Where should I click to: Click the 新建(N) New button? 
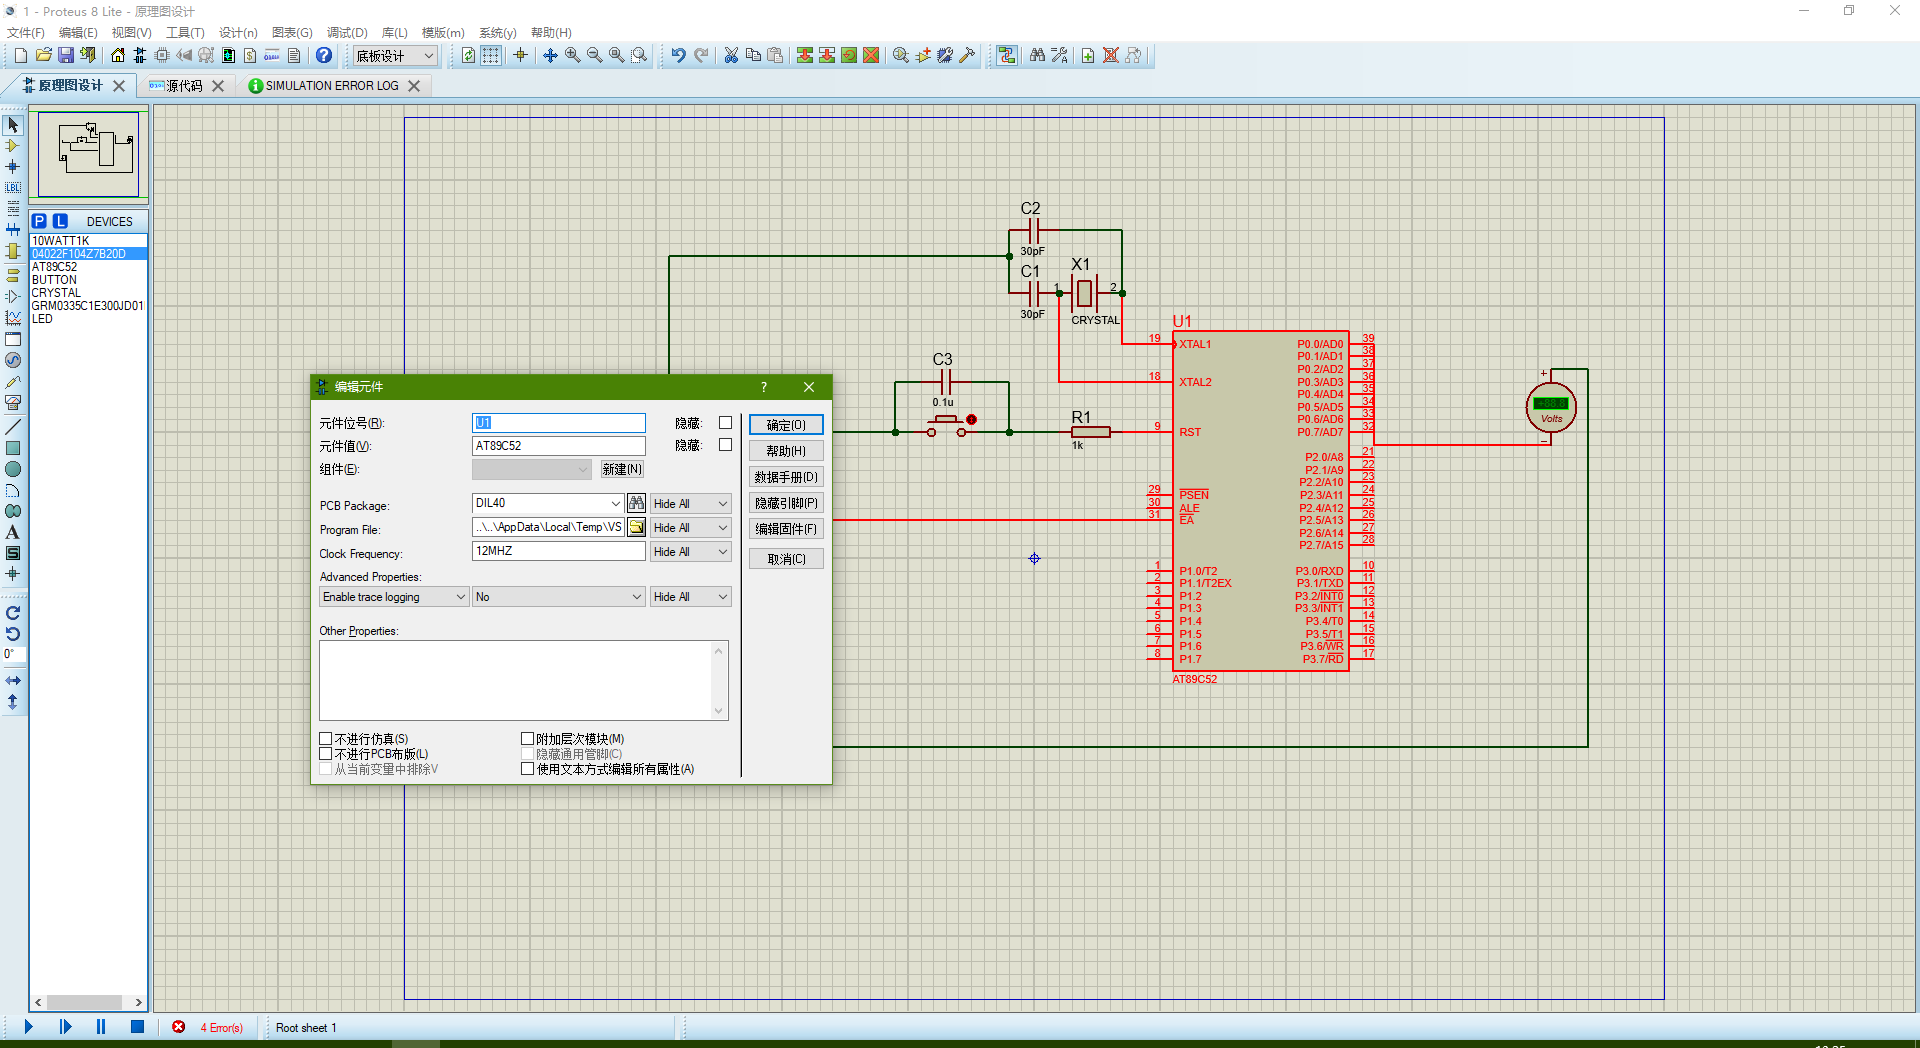tap(622, 469)
